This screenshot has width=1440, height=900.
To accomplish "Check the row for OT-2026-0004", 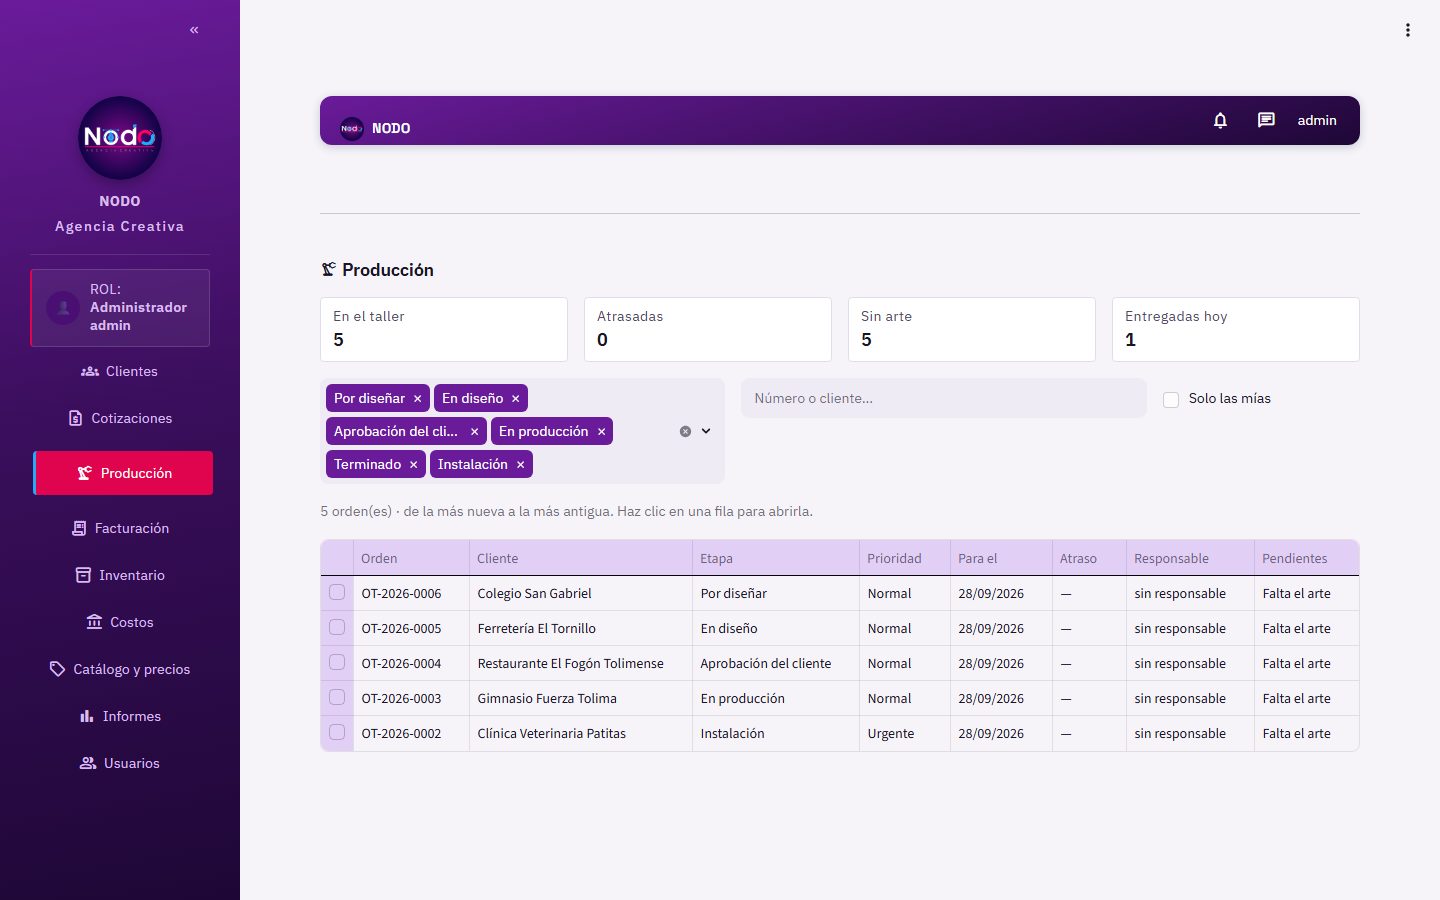I will [x=337, y=662].
